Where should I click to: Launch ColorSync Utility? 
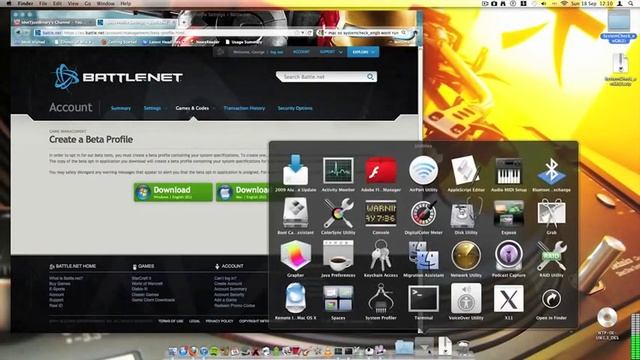338,213
